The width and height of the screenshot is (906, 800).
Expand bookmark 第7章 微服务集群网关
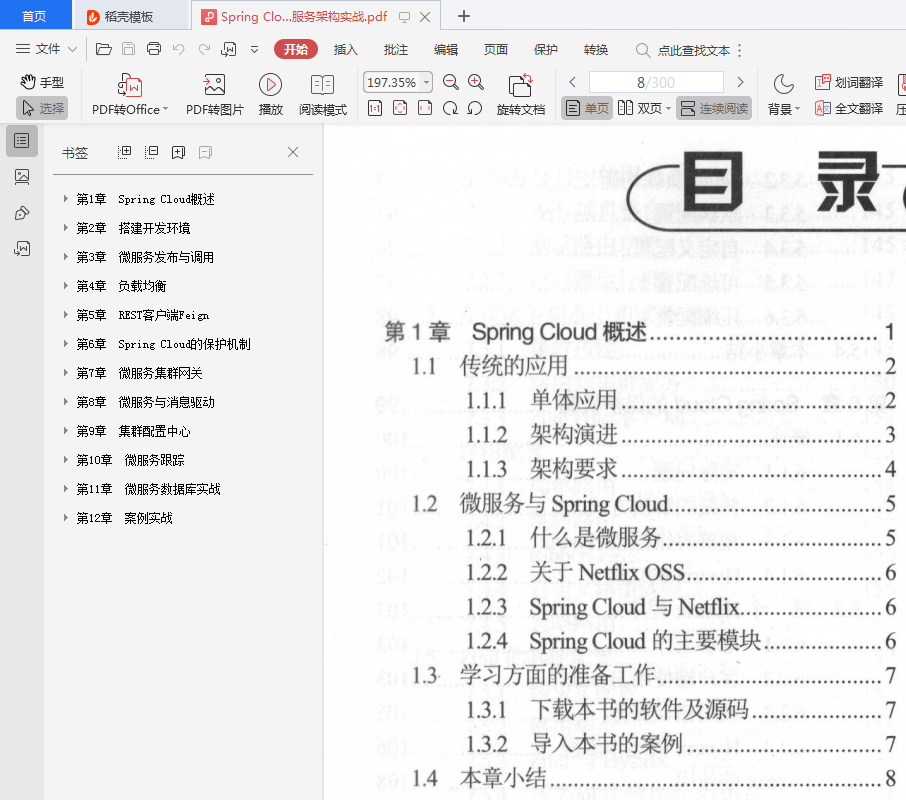coord(65,373)
